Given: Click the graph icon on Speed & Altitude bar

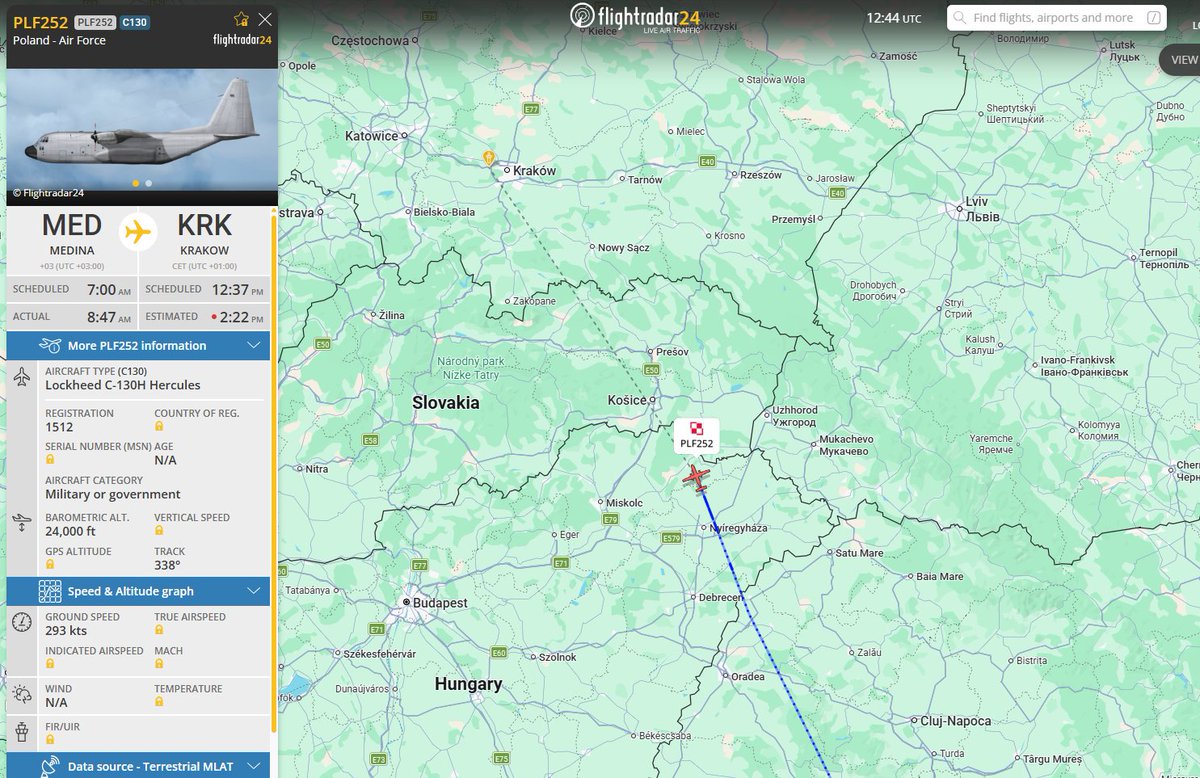Looking at the screenshot, I should pos(50,591).
